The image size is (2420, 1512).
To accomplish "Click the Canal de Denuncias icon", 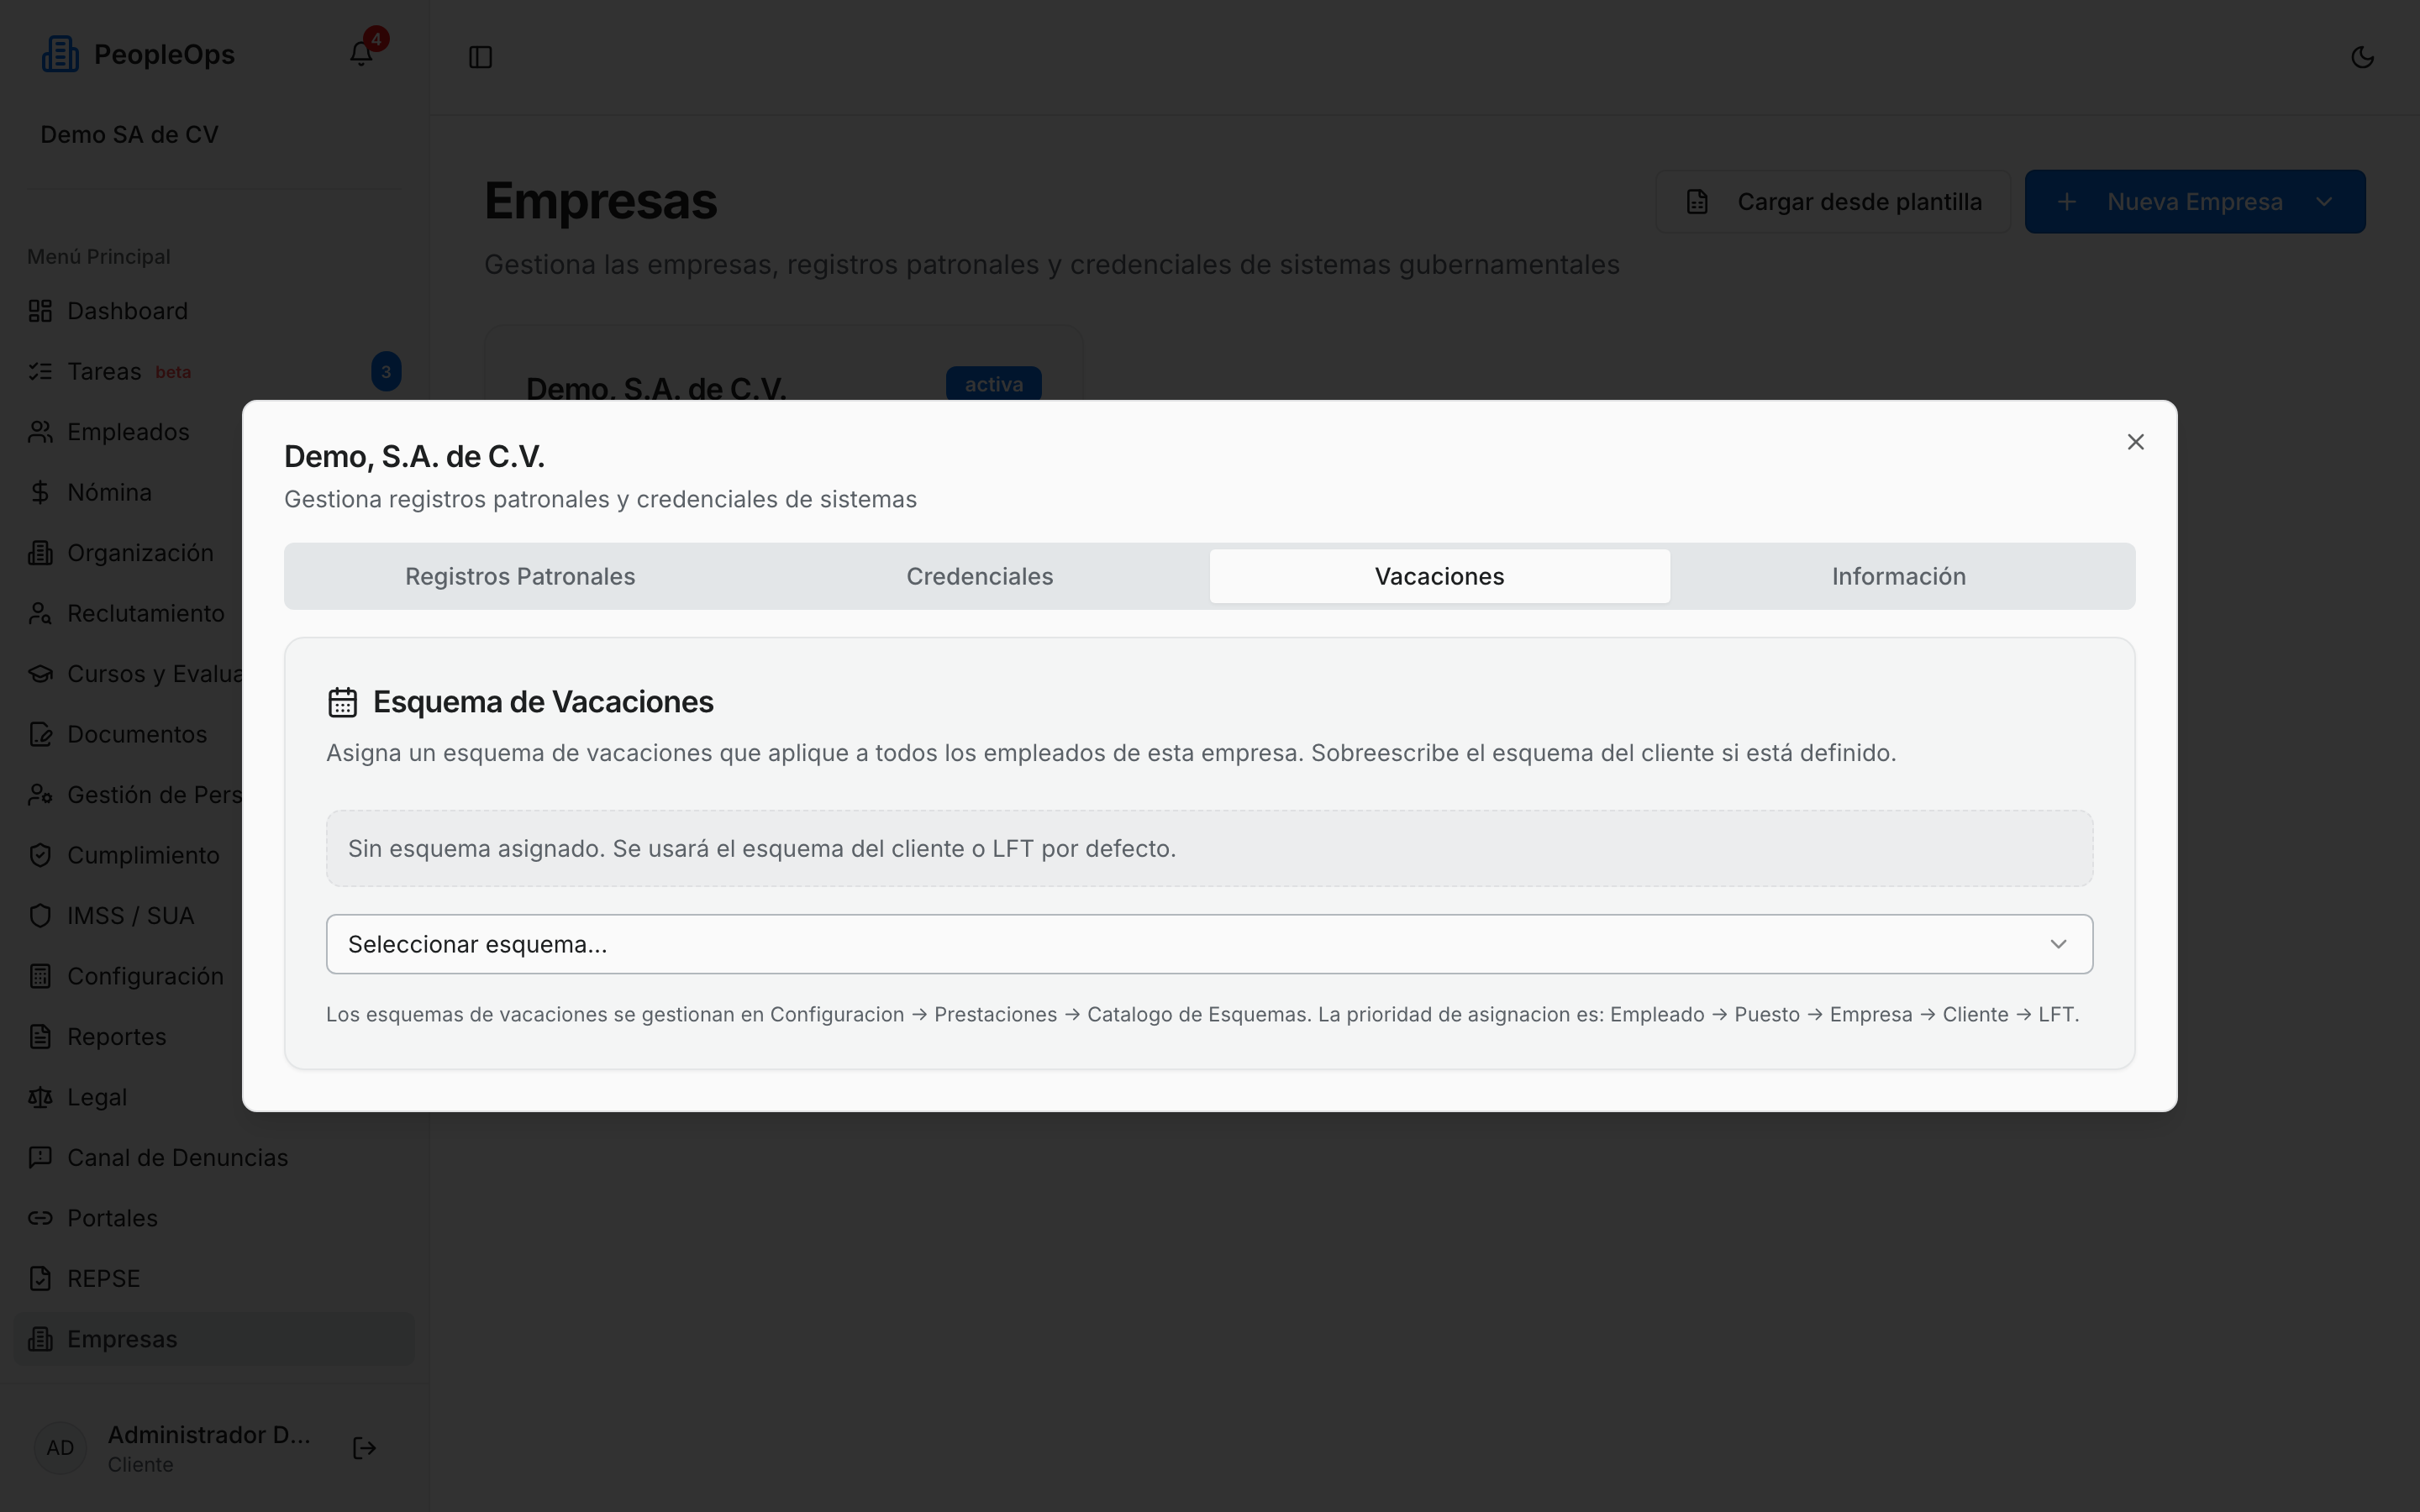I will tap(40, 1158).
